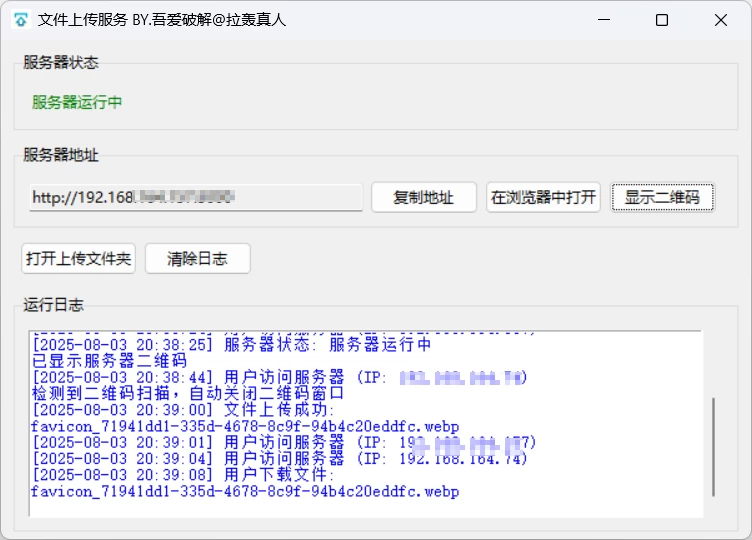The image size is (752, 540).
Task: Click log entry 20:39:00 文件上传成功
Action: (x=183, y=410)
